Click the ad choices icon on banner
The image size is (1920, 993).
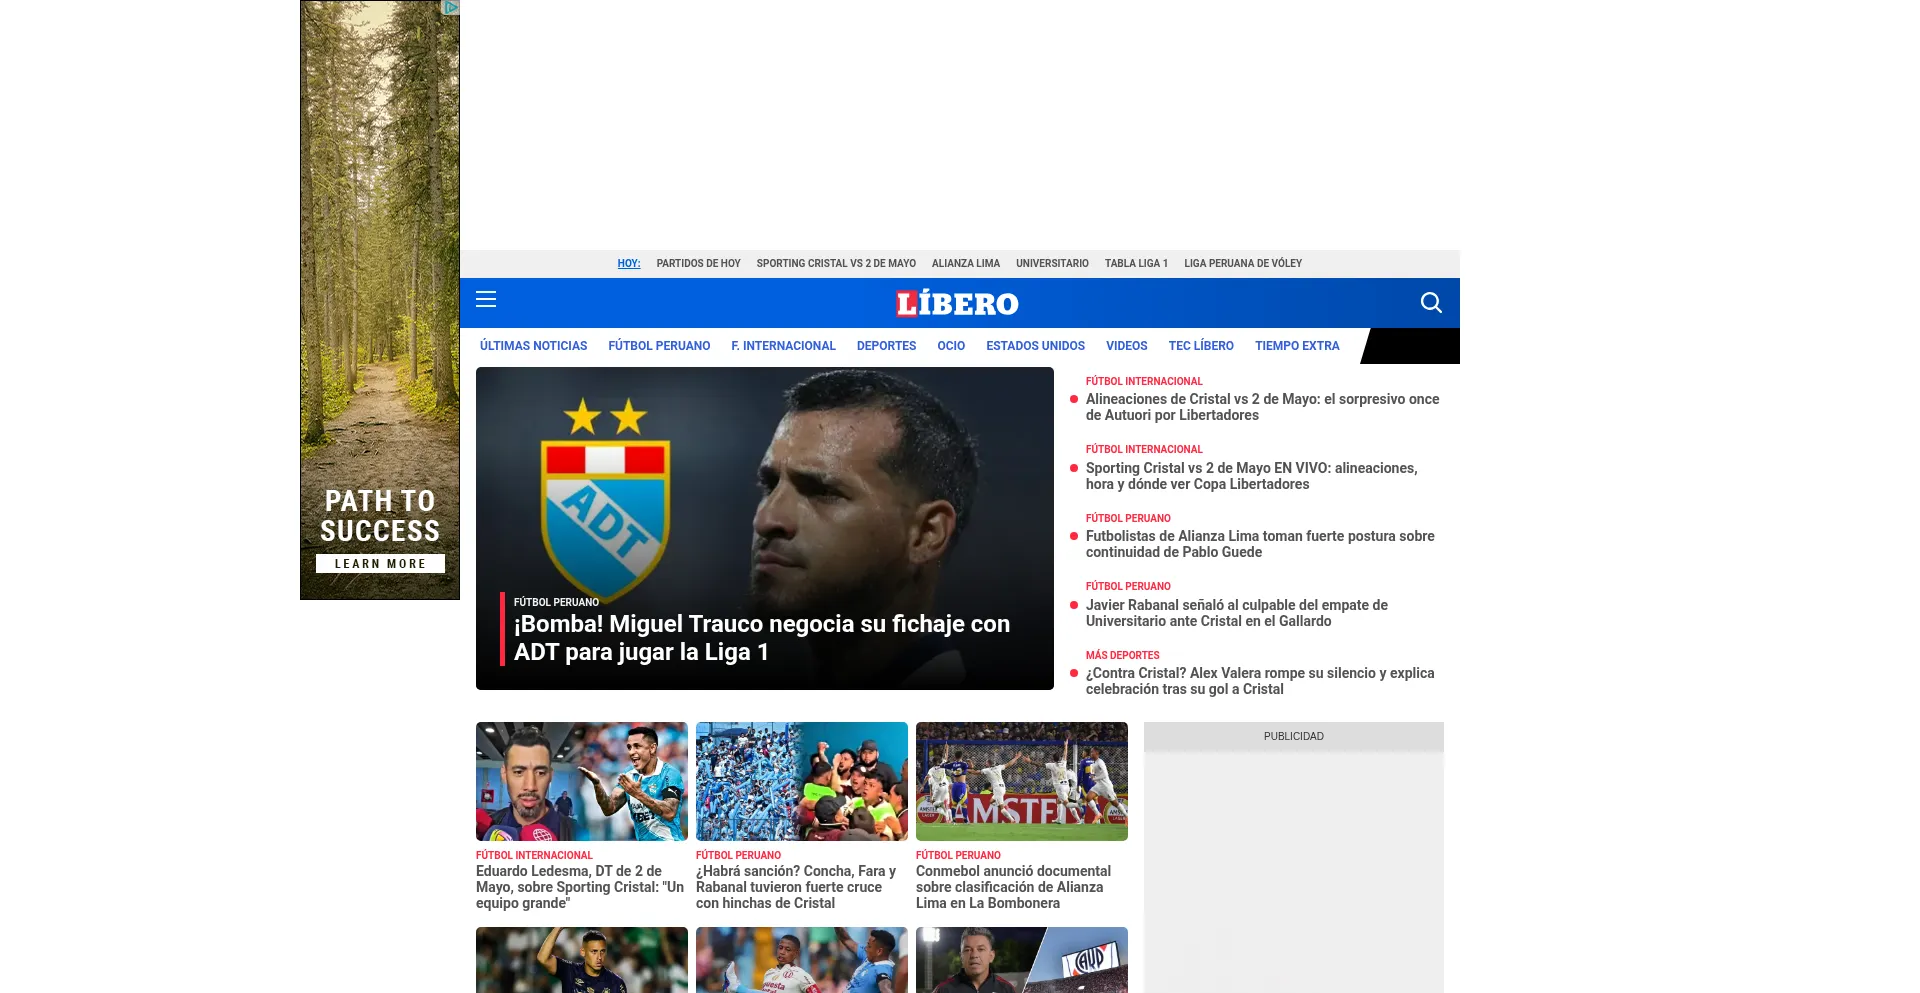(x=451, y=7)
